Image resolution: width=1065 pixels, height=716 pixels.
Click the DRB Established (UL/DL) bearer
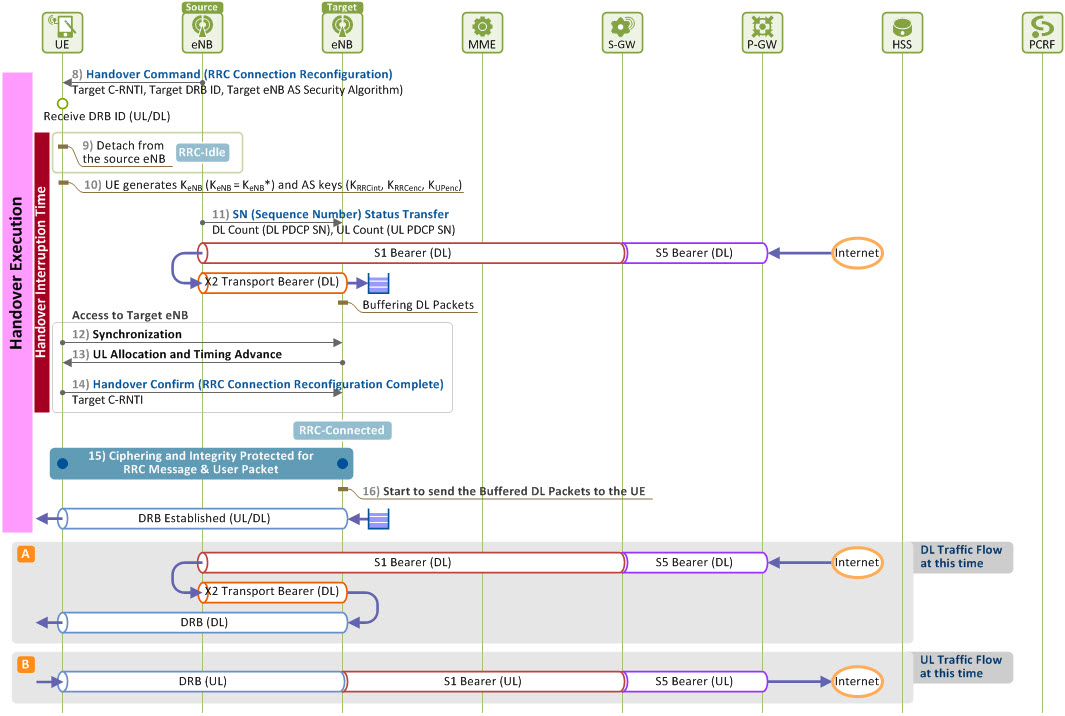point(204,518)
